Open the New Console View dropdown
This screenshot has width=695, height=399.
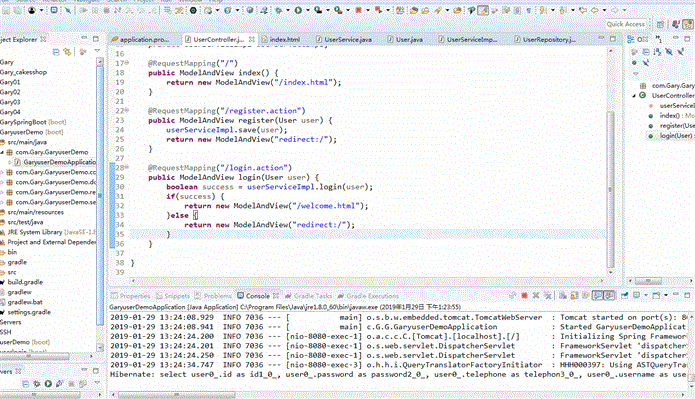tap(665, 295)
